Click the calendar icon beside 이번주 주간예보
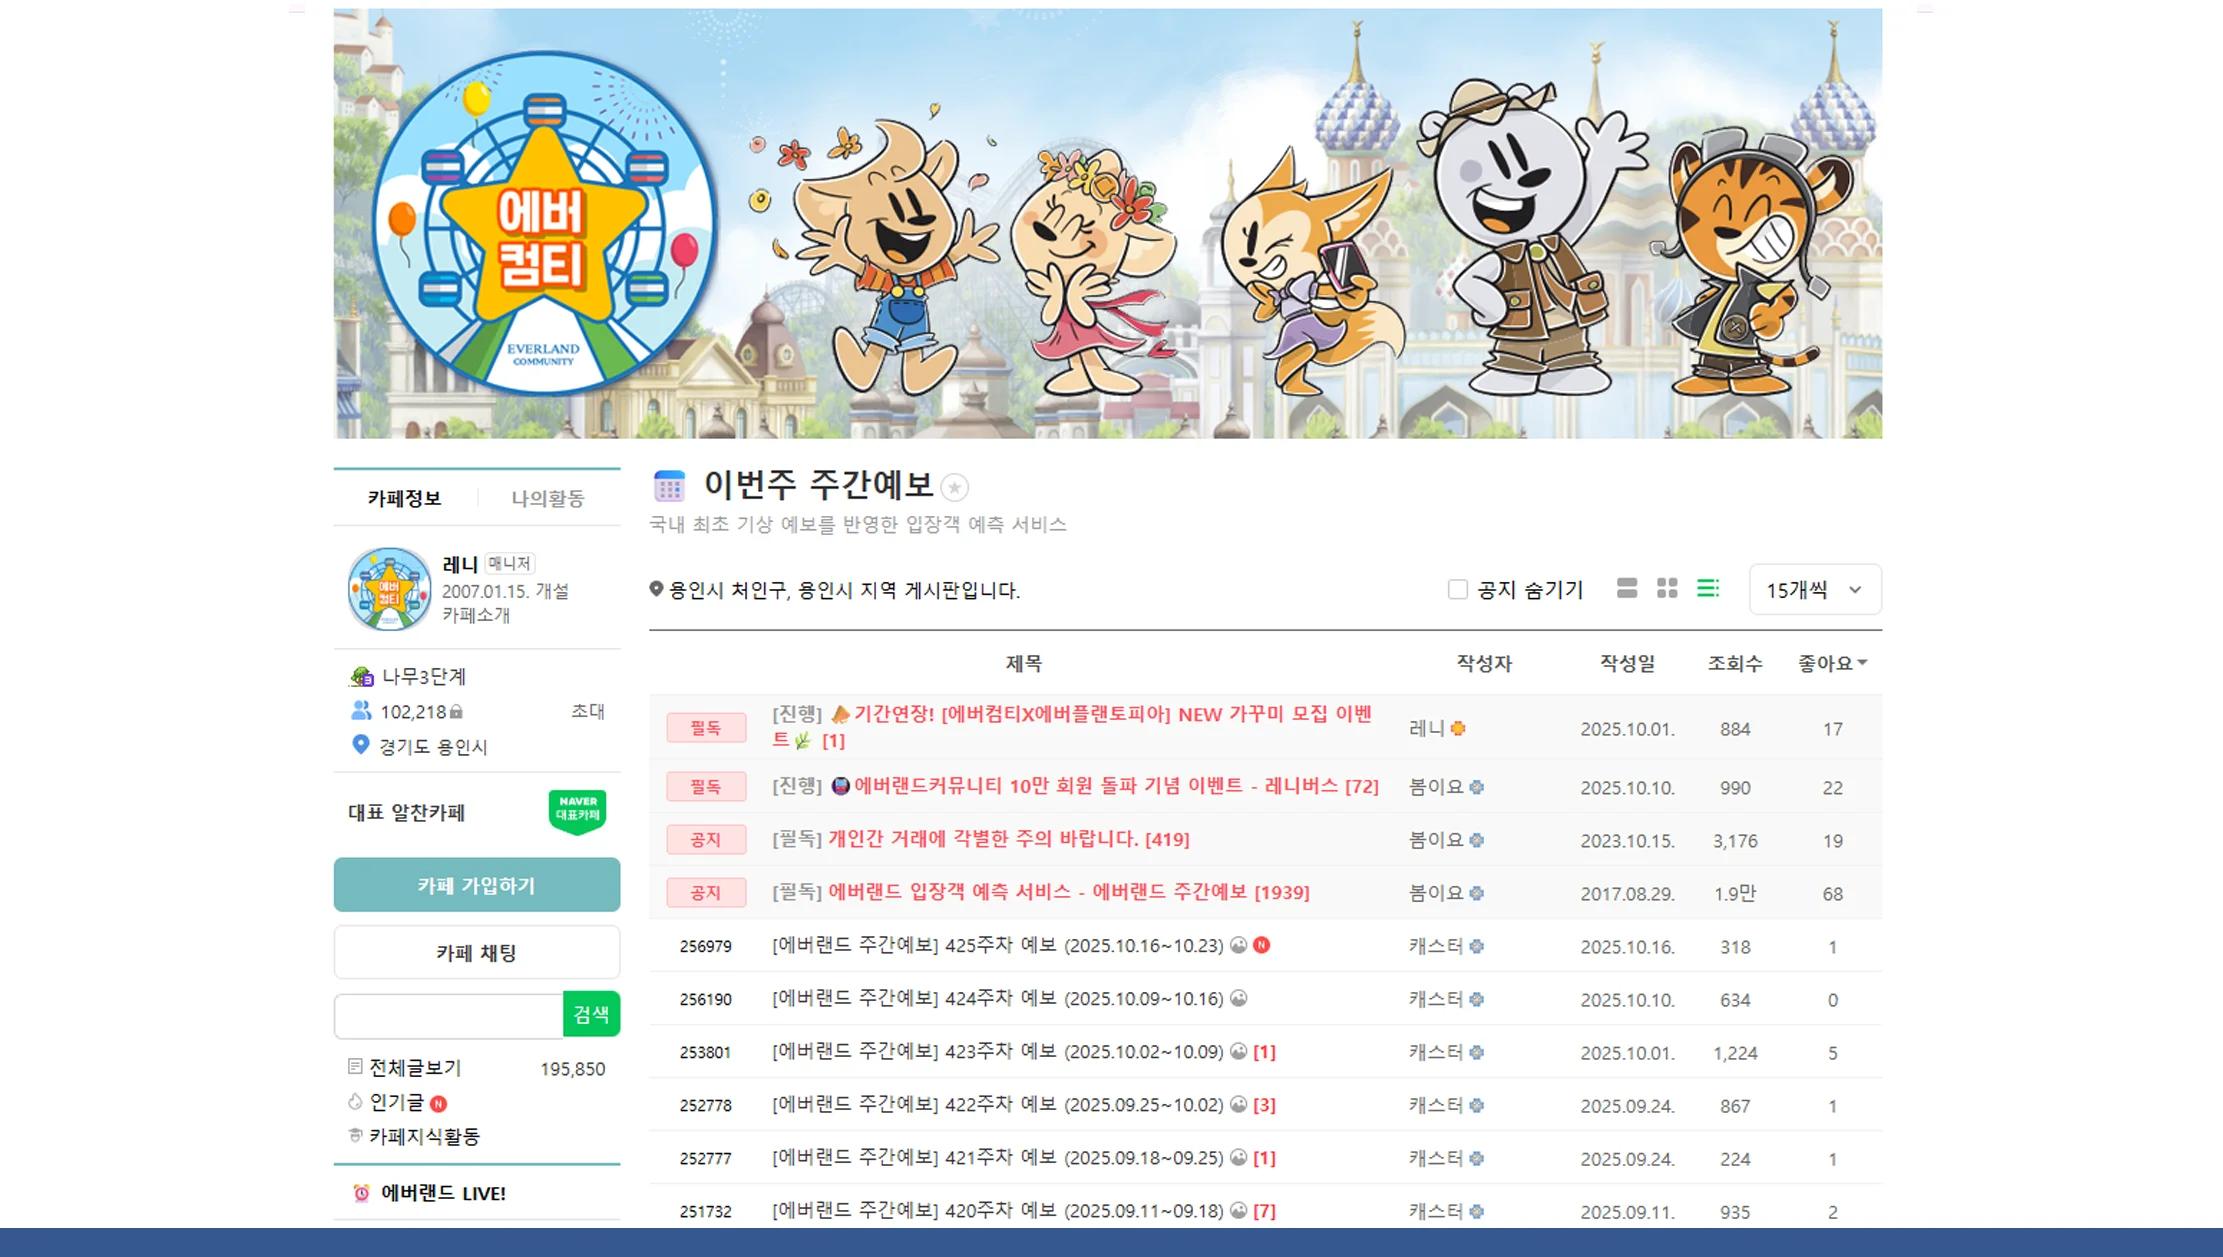Viewport: 2223px width, 1257px height. coord(670,487)
